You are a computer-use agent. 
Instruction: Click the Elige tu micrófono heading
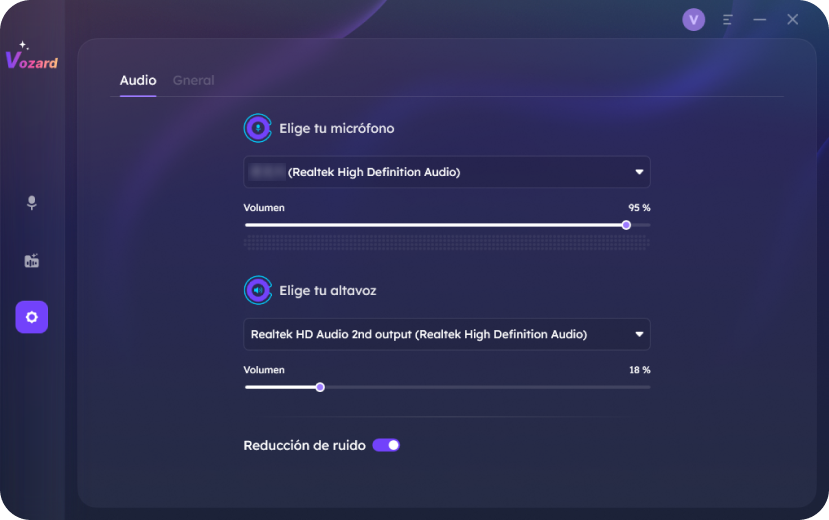(337, 128)
